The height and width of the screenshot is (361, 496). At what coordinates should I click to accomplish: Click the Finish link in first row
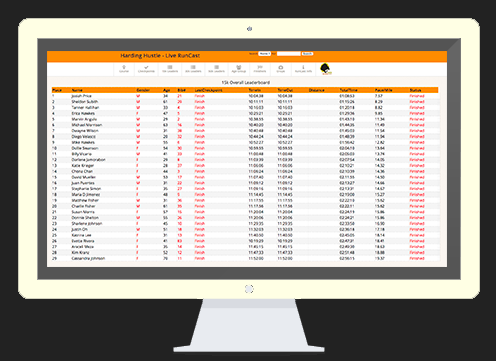tap(200, 96)
